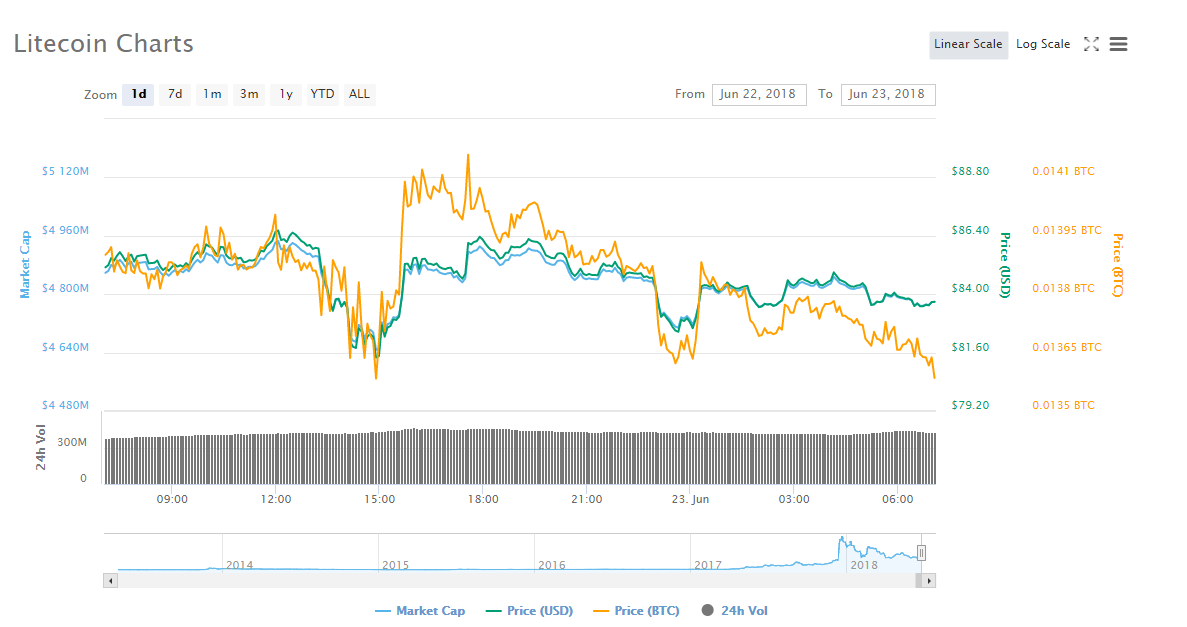This screenshot has height=627, width=1187.
Task: Click the $4 800M market cap label
Action: [x=65, y=288]
